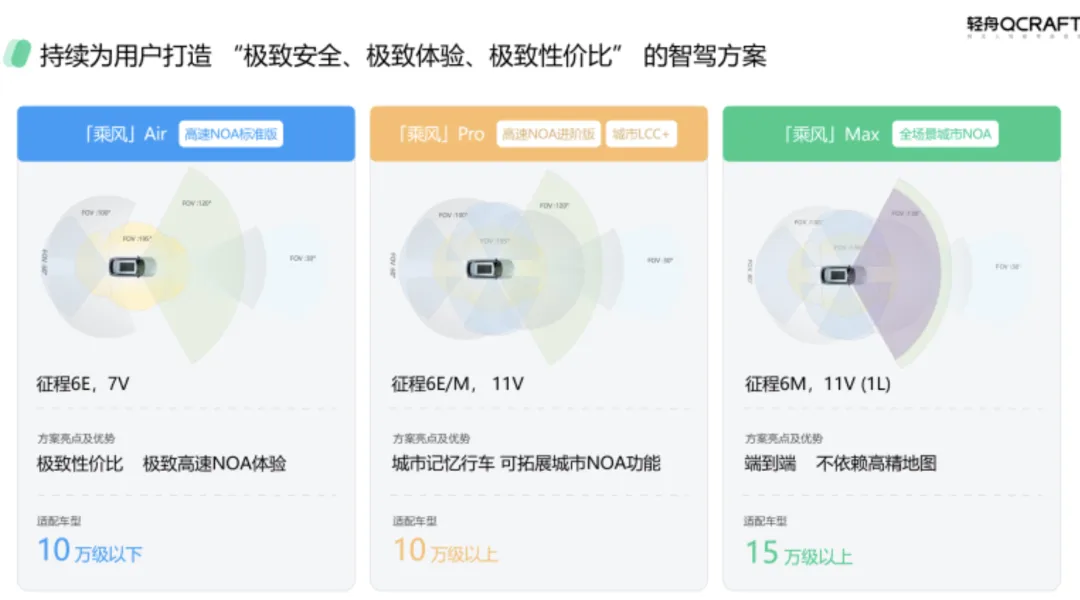Viewport: 1080px width, 600px height.
Task: Click 方案亮点及优势 label in the Pro card
Action: click(431, 438)
